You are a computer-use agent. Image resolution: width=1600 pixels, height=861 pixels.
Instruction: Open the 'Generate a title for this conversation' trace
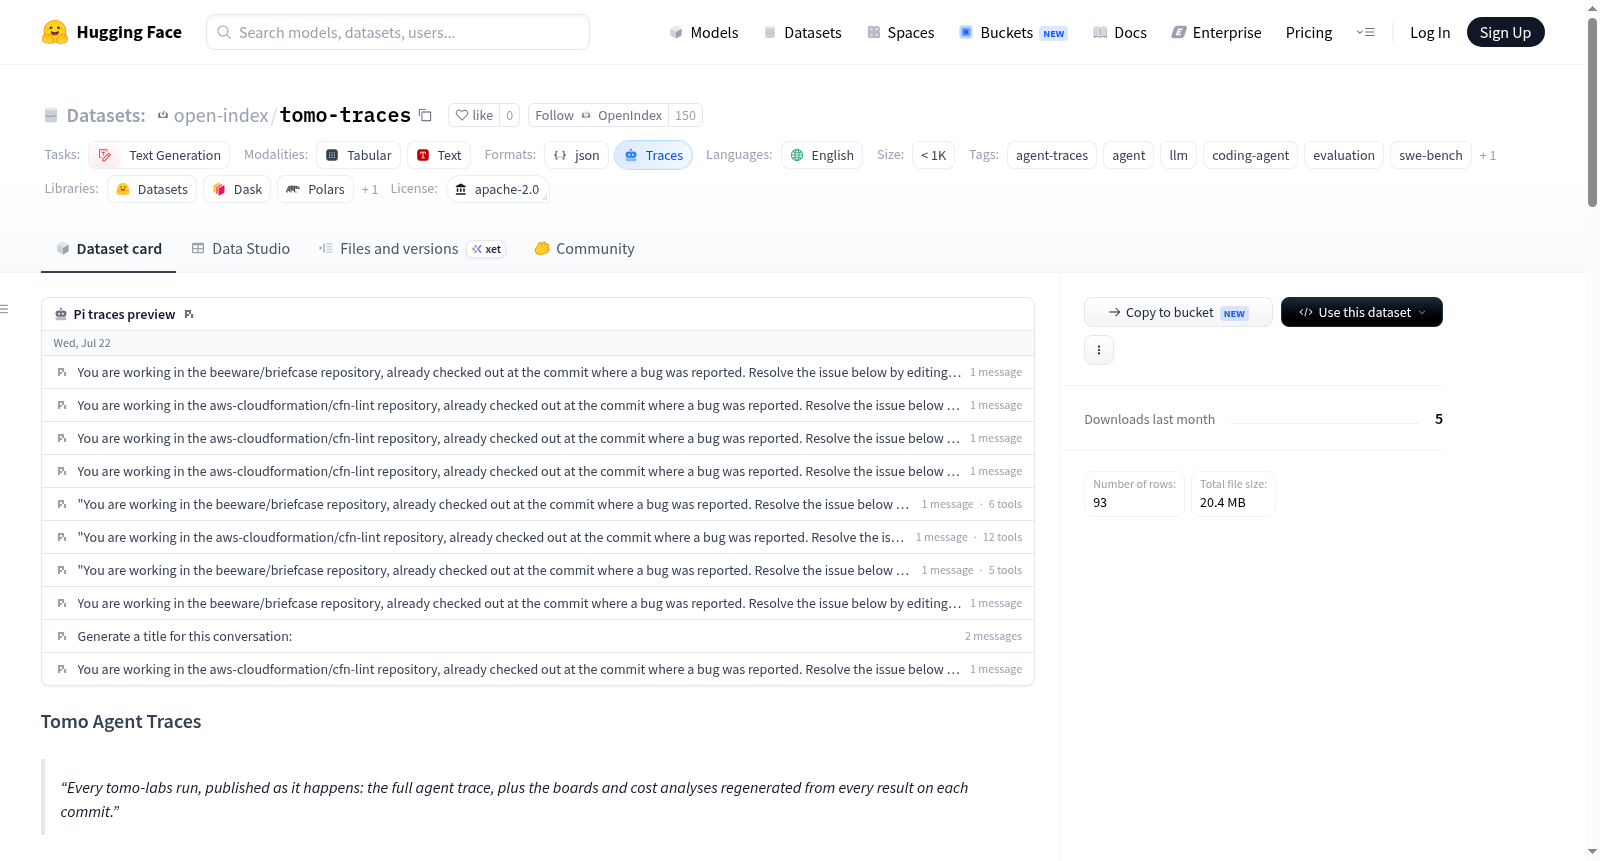[538, 636]
